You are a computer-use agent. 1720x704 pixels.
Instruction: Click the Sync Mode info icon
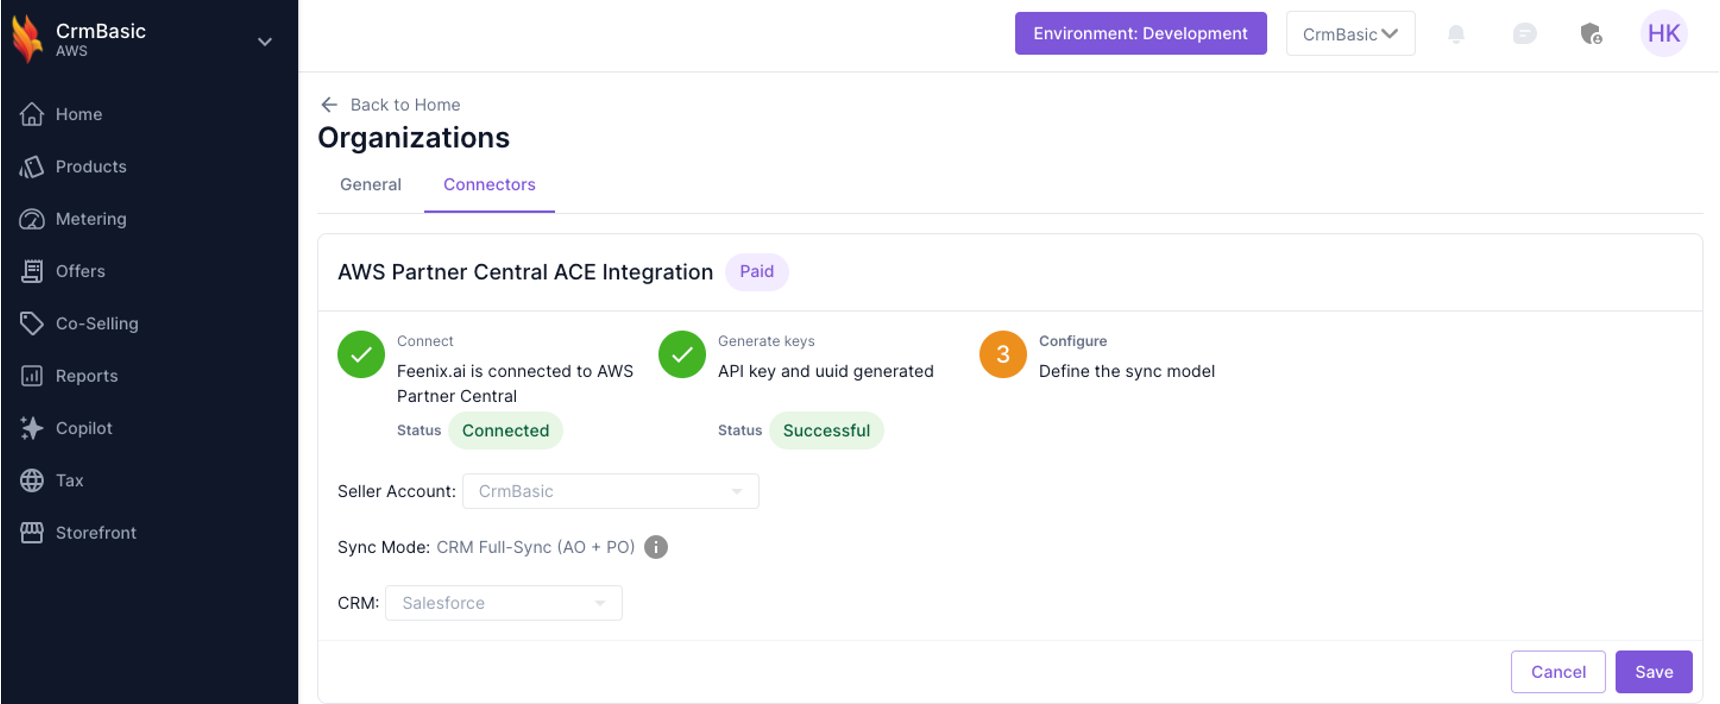(x=656, y=547)
